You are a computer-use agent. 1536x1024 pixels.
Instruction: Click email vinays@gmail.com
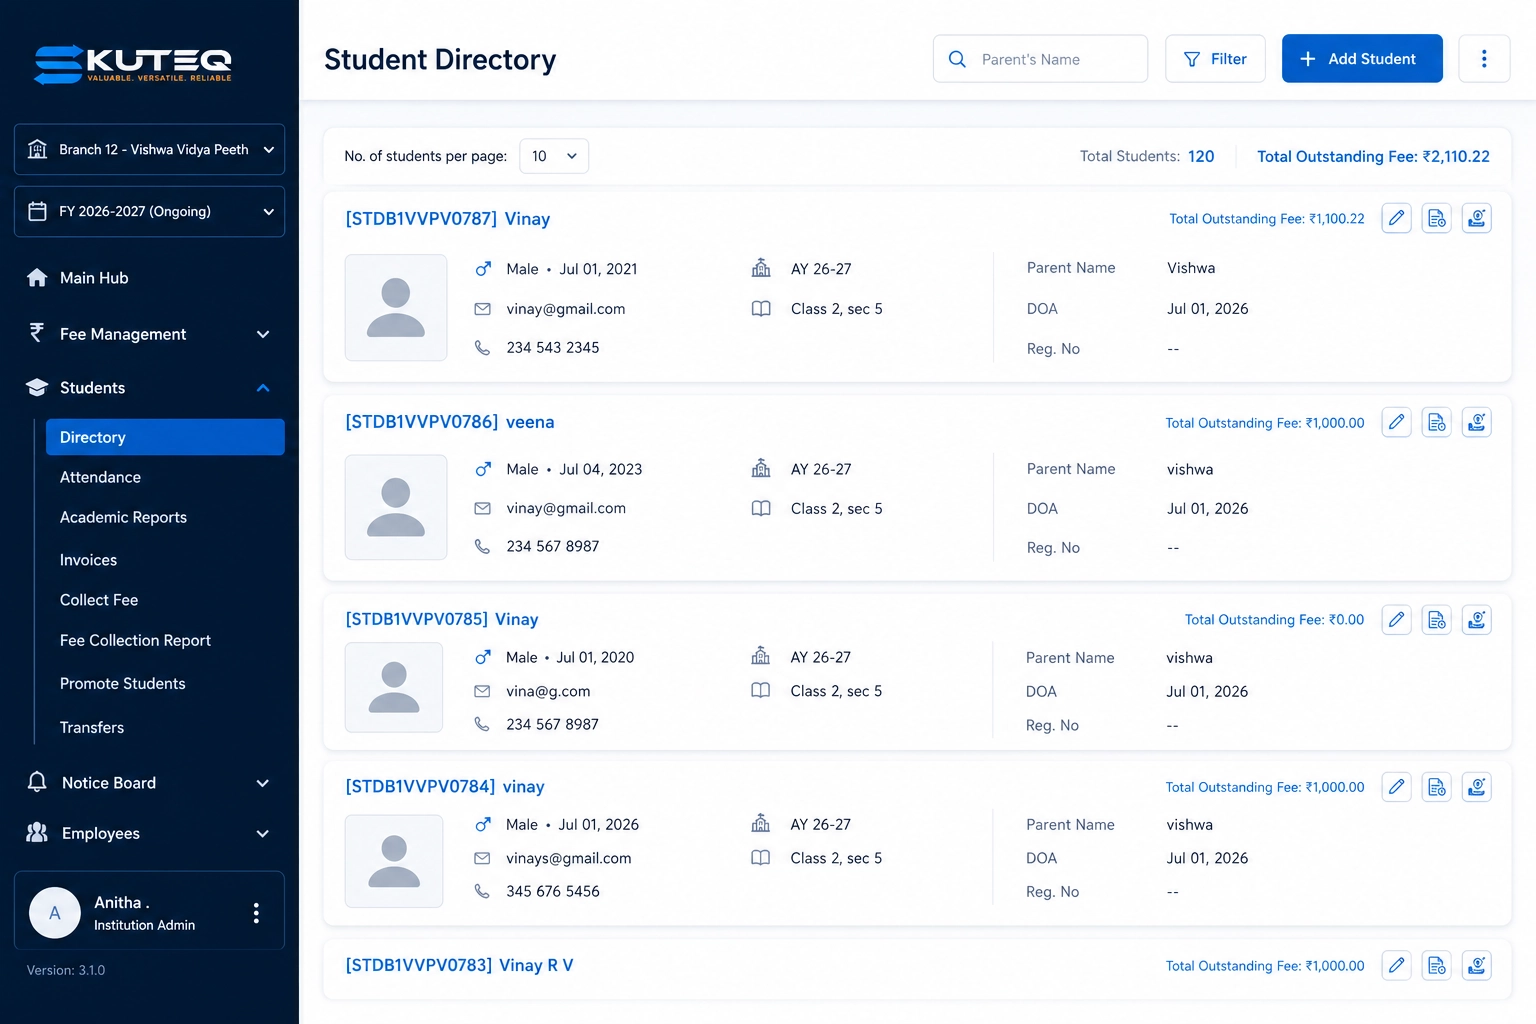pyautogui.click(x=568, y=858)
